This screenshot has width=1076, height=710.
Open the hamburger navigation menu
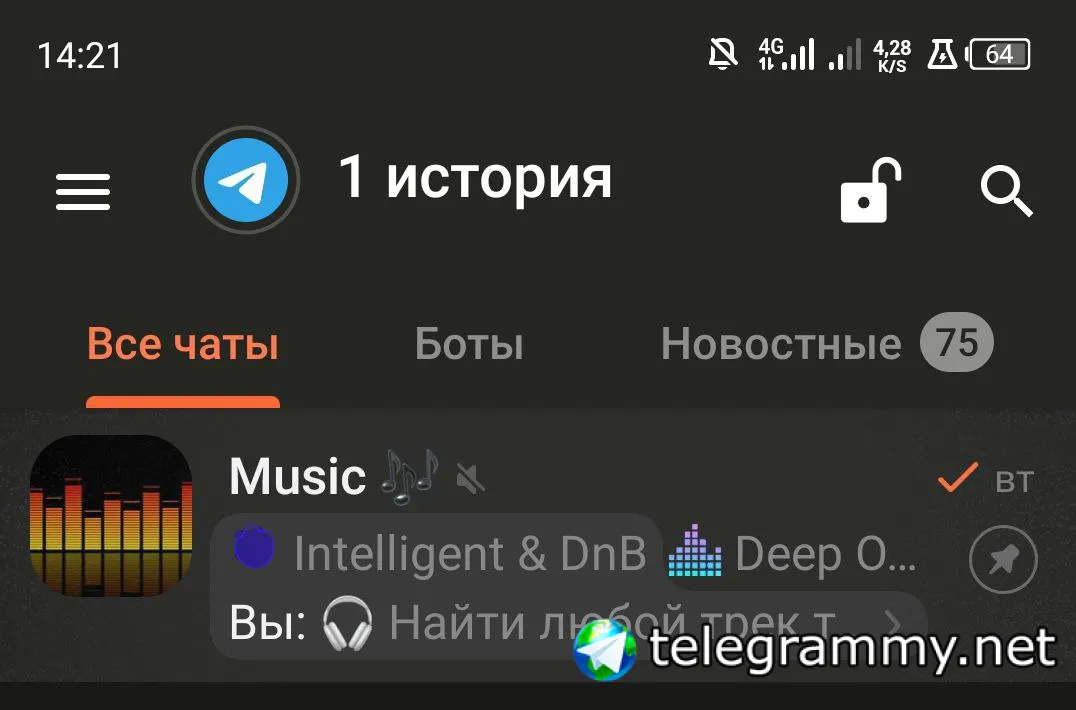83,191
